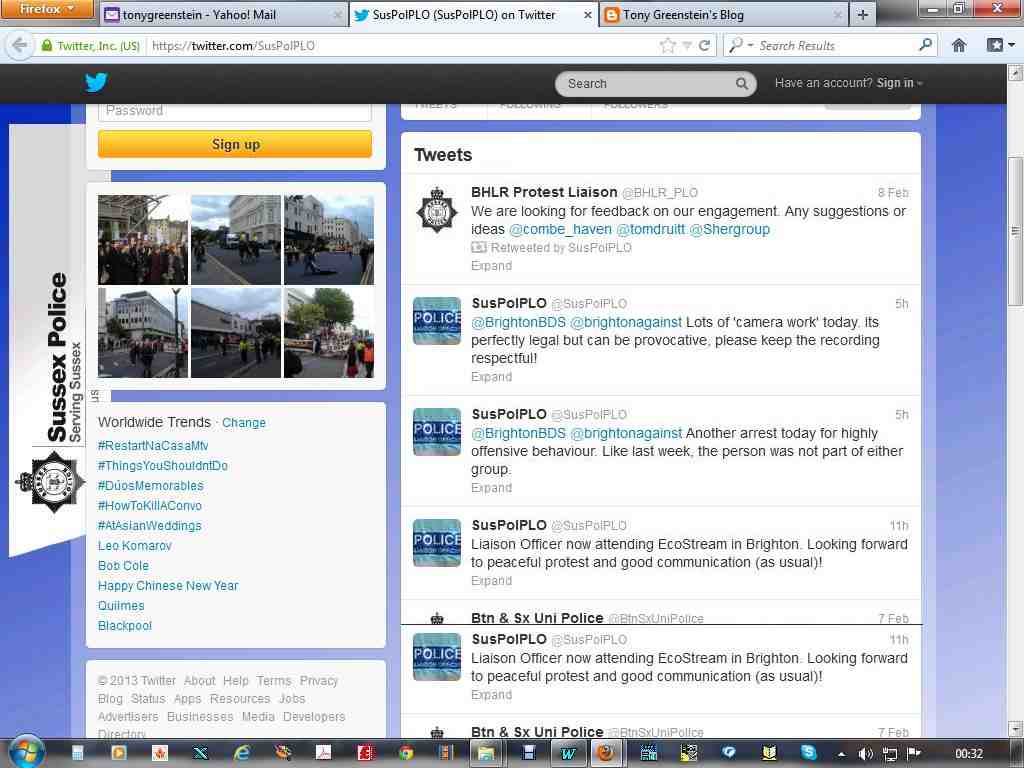Click the magnifier in Twitter search
Screen dimensions: 1024x768
(741, 84)
